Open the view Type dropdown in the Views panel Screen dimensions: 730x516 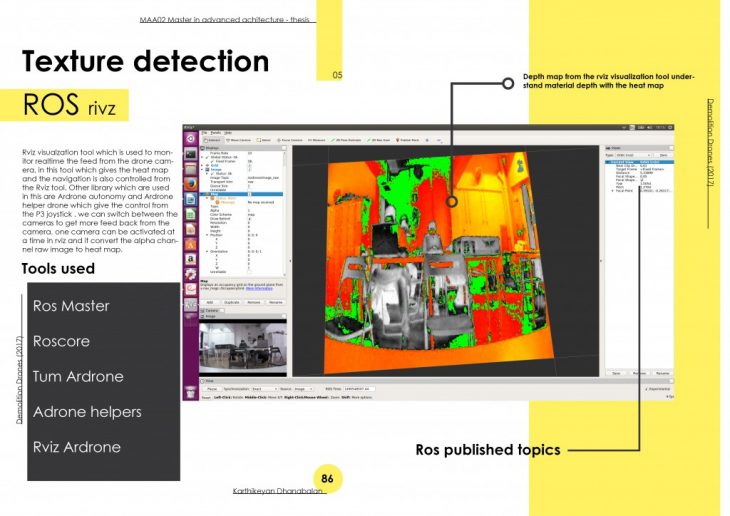(634, 155)
